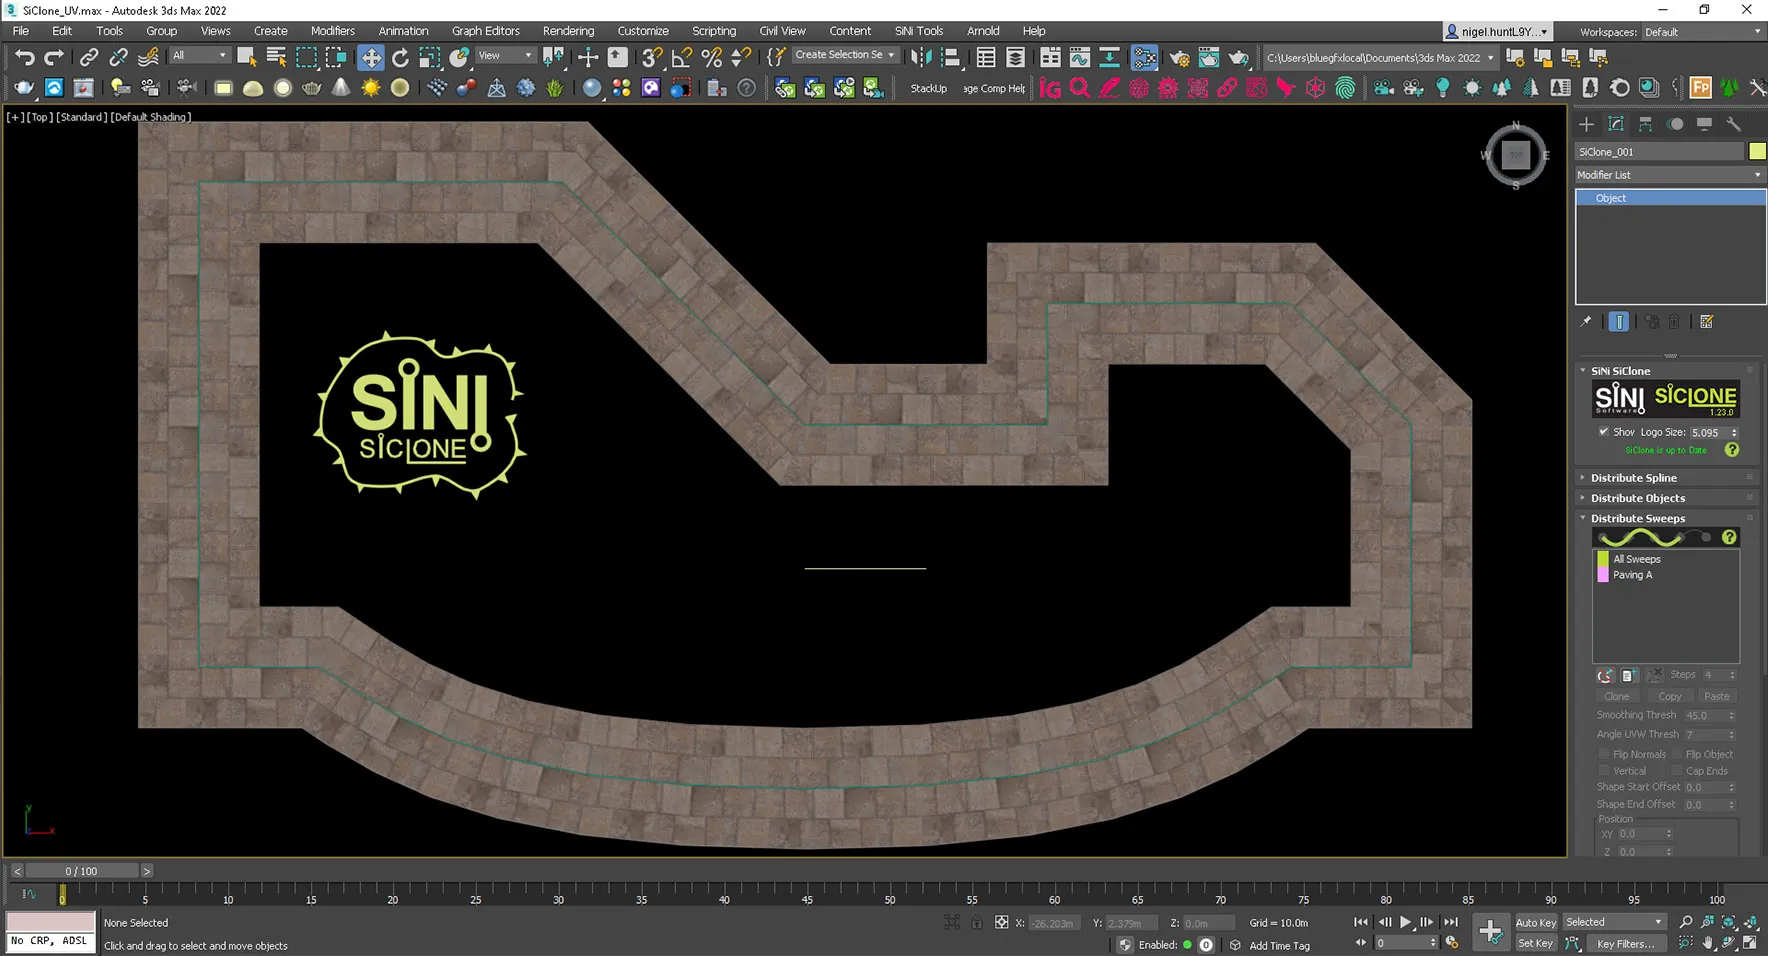The width and height of the screenshot is (1768, 956).
Task: Click the SiClone help question mark icon
Action: click(x=1732, y=450)
